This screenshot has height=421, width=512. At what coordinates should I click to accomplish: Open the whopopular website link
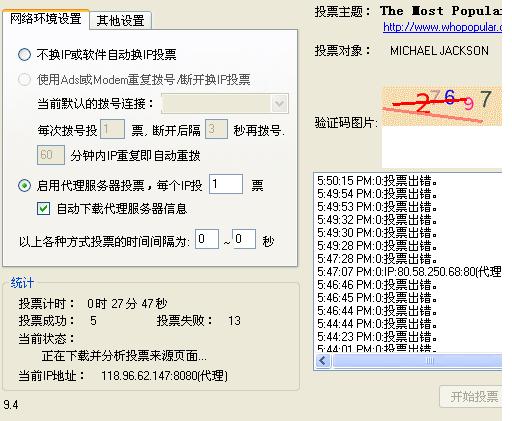[442, 27]
